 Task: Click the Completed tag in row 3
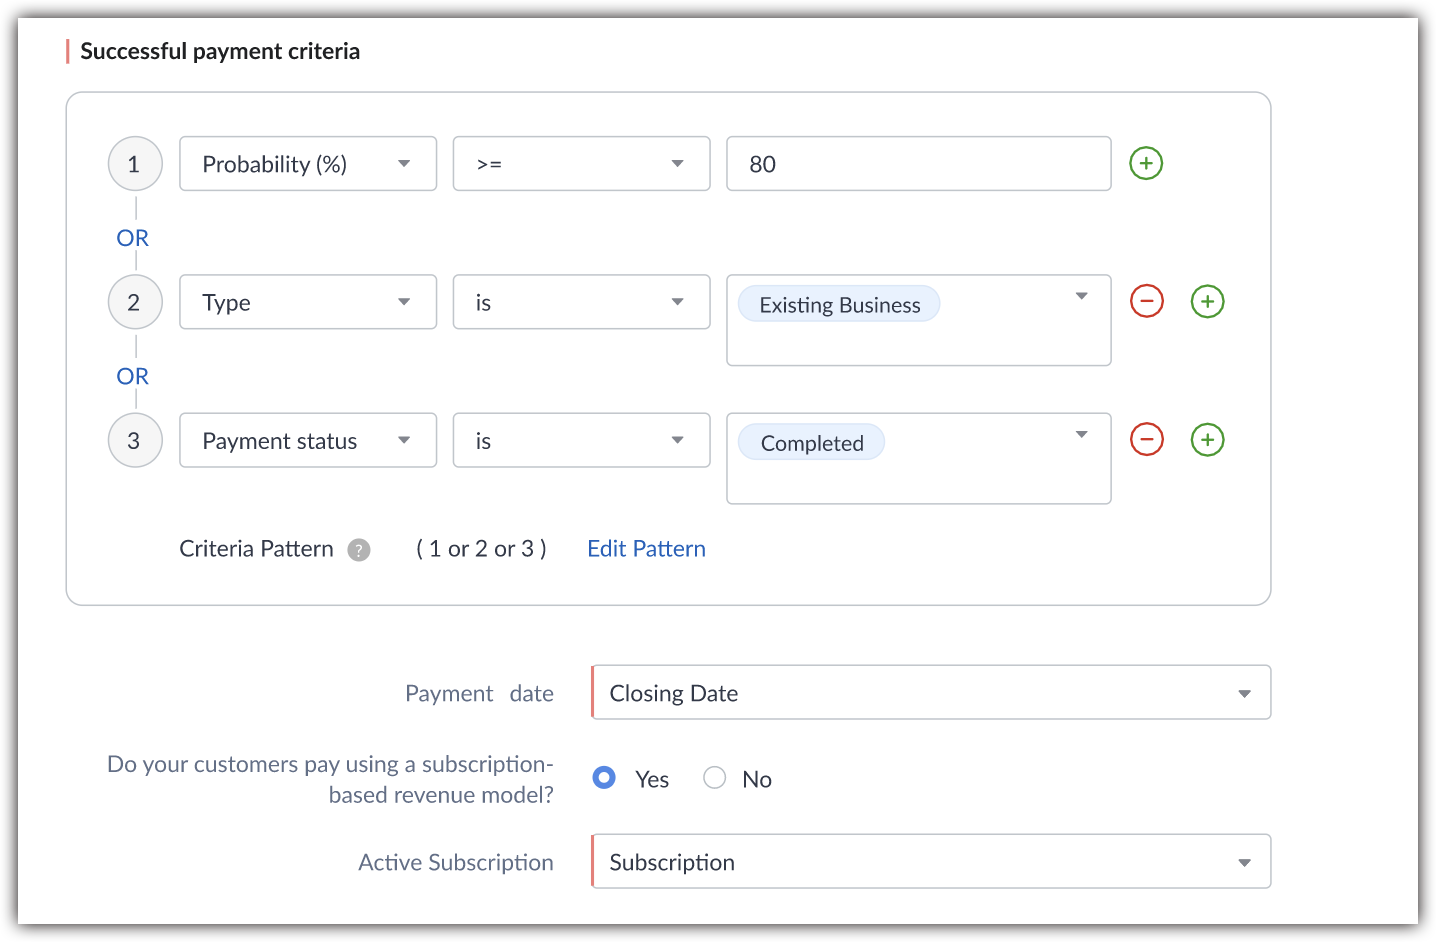pyautogui.click(x=811, y=443)
